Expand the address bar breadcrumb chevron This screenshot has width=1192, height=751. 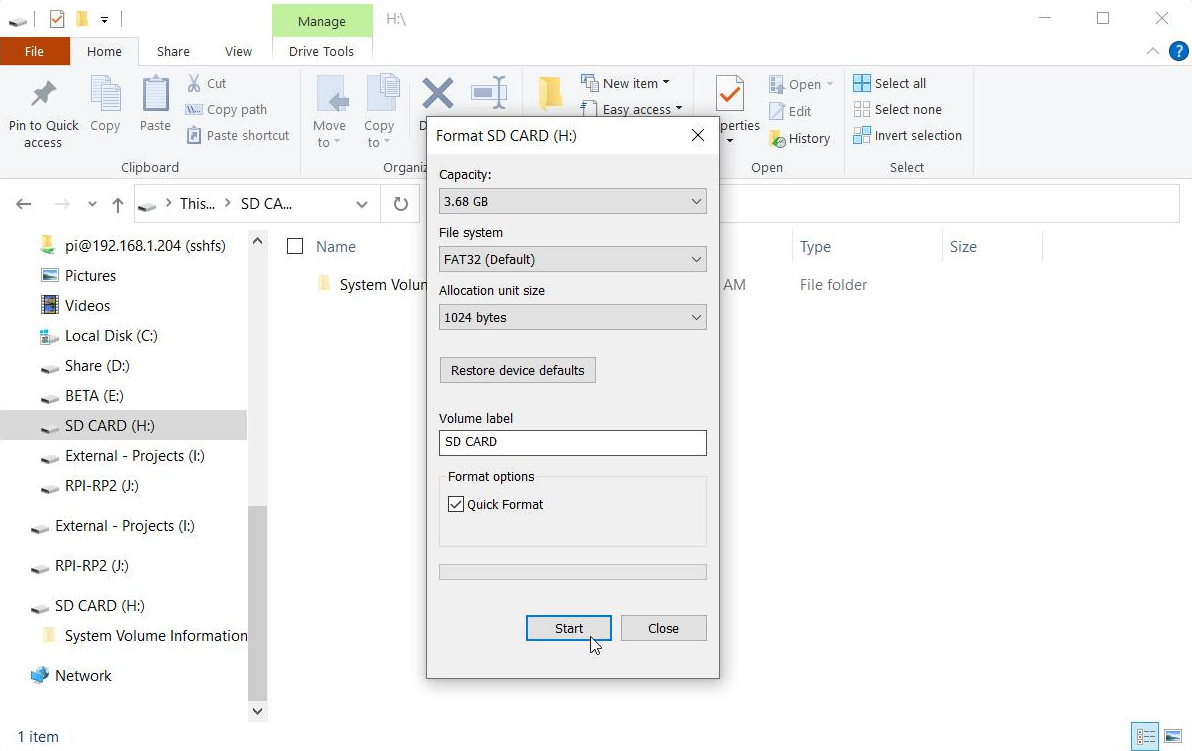click(x=362, y=203)
